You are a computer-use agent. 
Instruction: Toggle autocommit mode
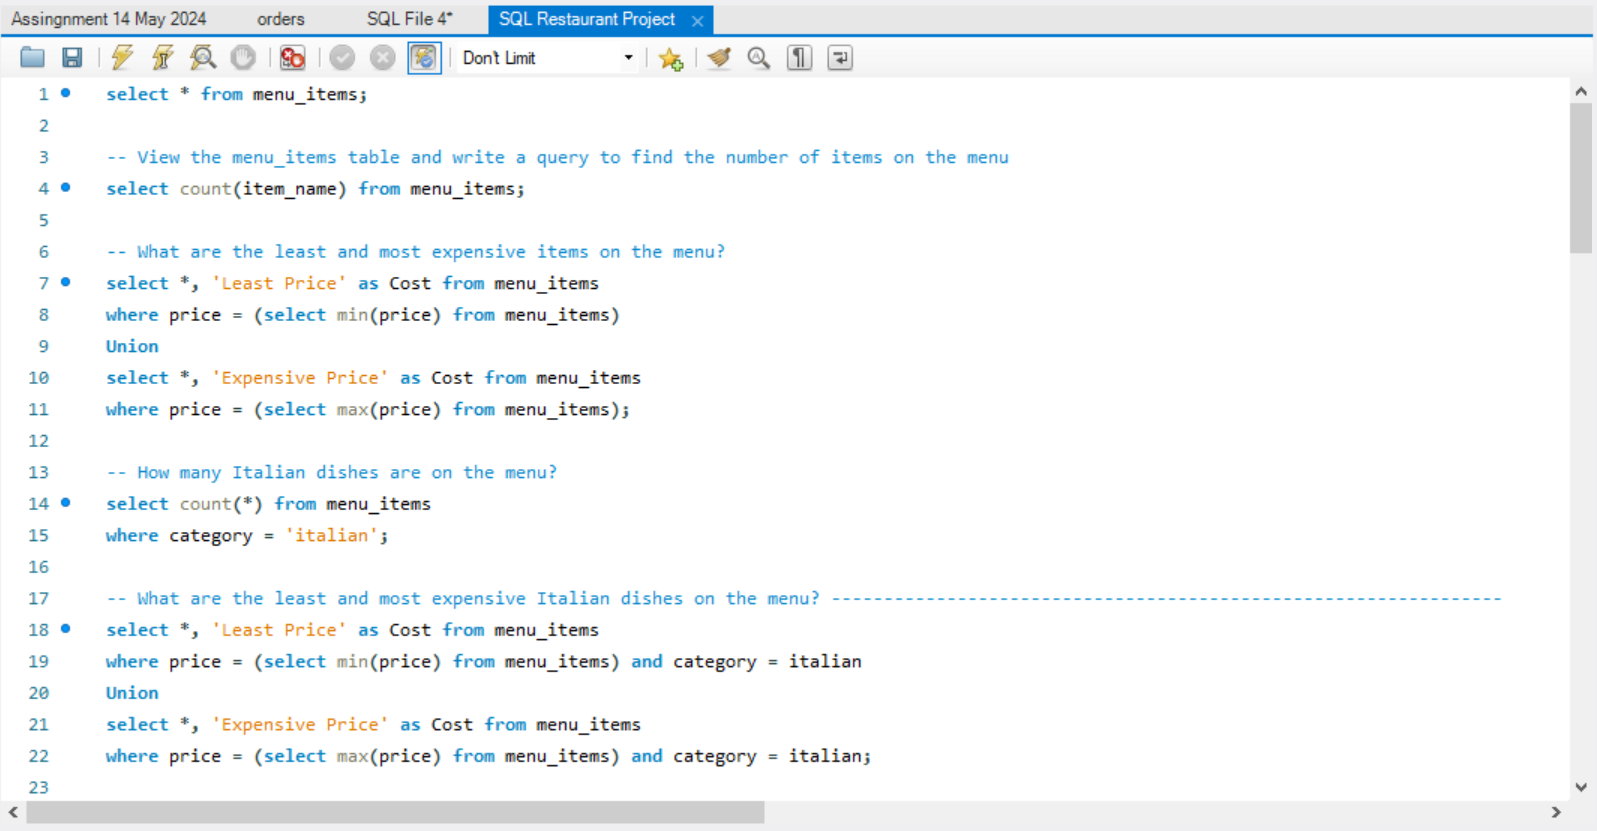click(x=424, y=58)
